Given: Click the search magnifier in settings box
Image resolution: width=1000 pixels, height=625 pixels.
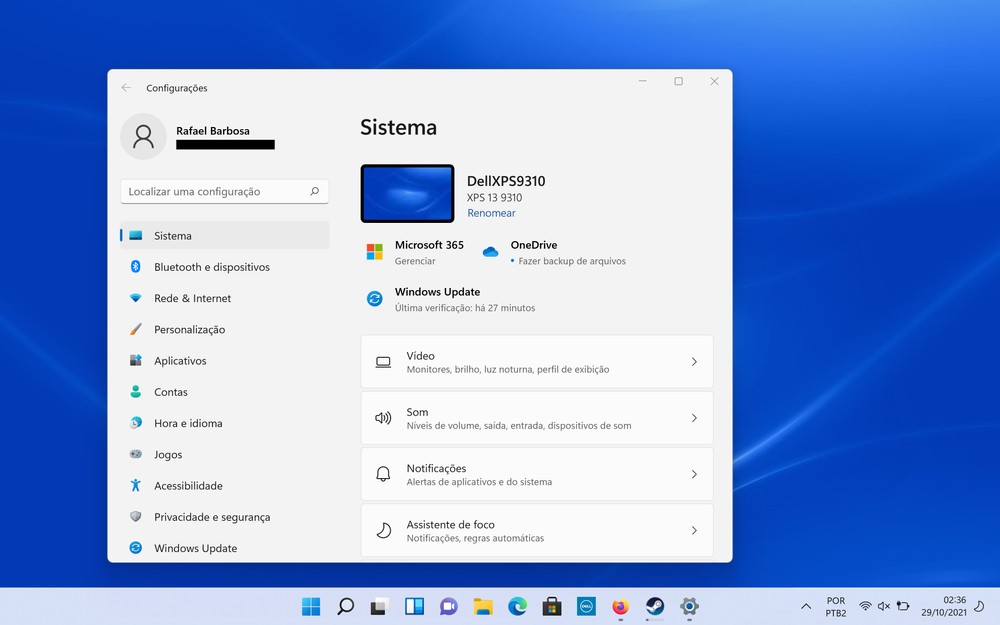Looking at the screenshot, I should (x=314, y=191).
